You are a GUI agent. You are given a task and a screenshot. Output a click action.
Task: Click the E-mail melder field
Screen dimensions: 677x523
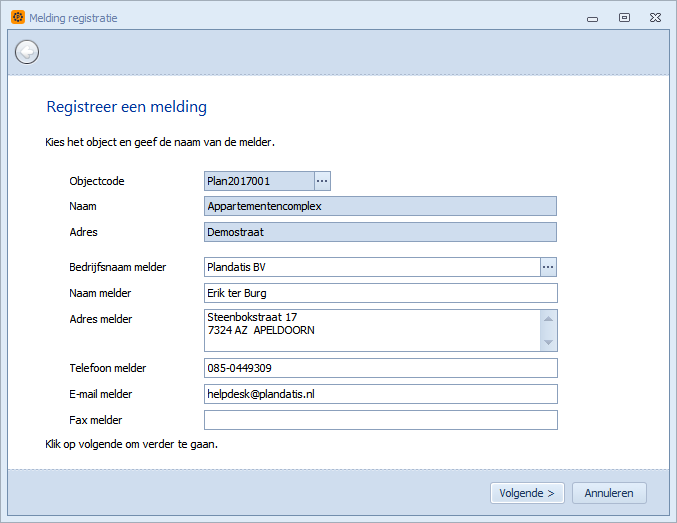381,394
